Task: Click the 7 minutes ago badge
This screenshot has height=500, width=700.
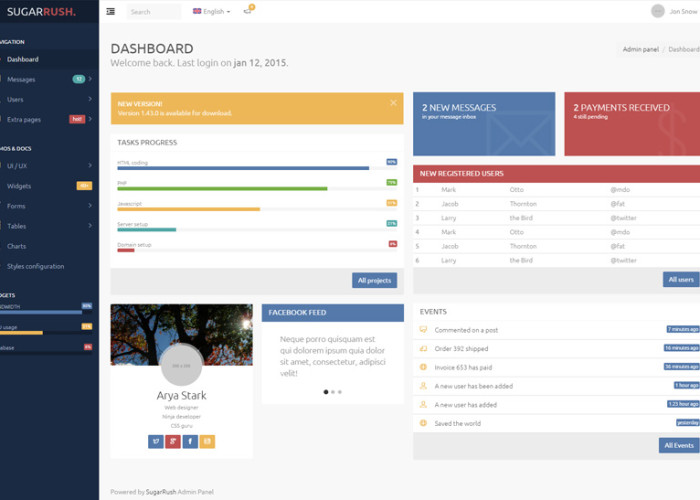Action: pyautogui.click(x=683, y=329)
